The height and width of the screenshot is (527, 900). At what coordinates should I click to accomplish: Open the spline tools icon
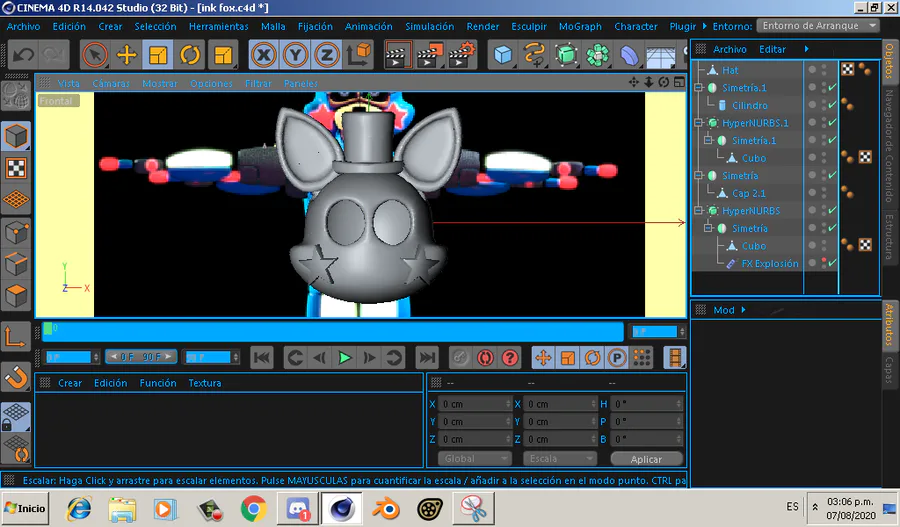[534, 55]
